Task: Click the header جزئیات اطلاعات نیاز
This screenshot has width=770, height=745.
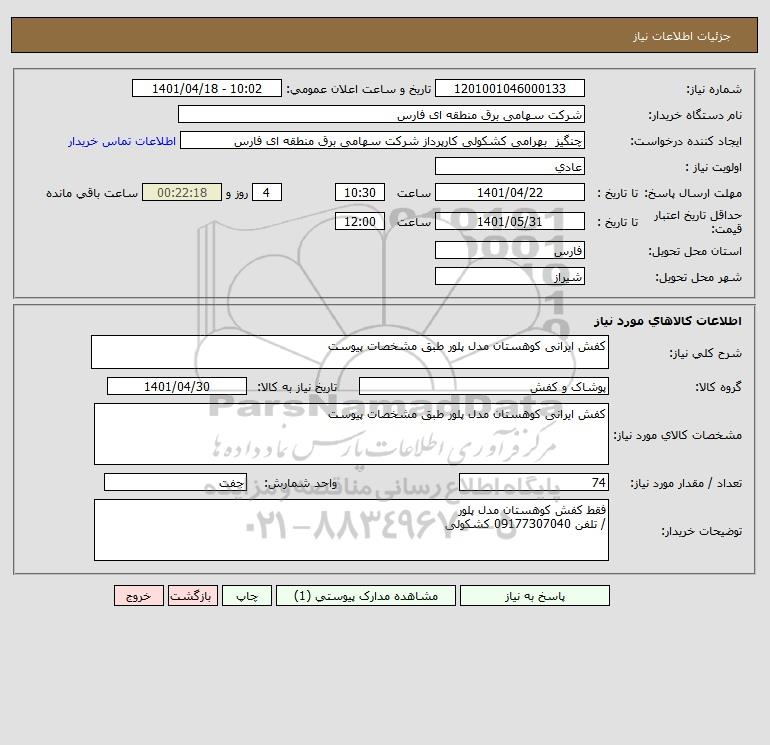Action: pyautogui.click(x=682, y=36)
